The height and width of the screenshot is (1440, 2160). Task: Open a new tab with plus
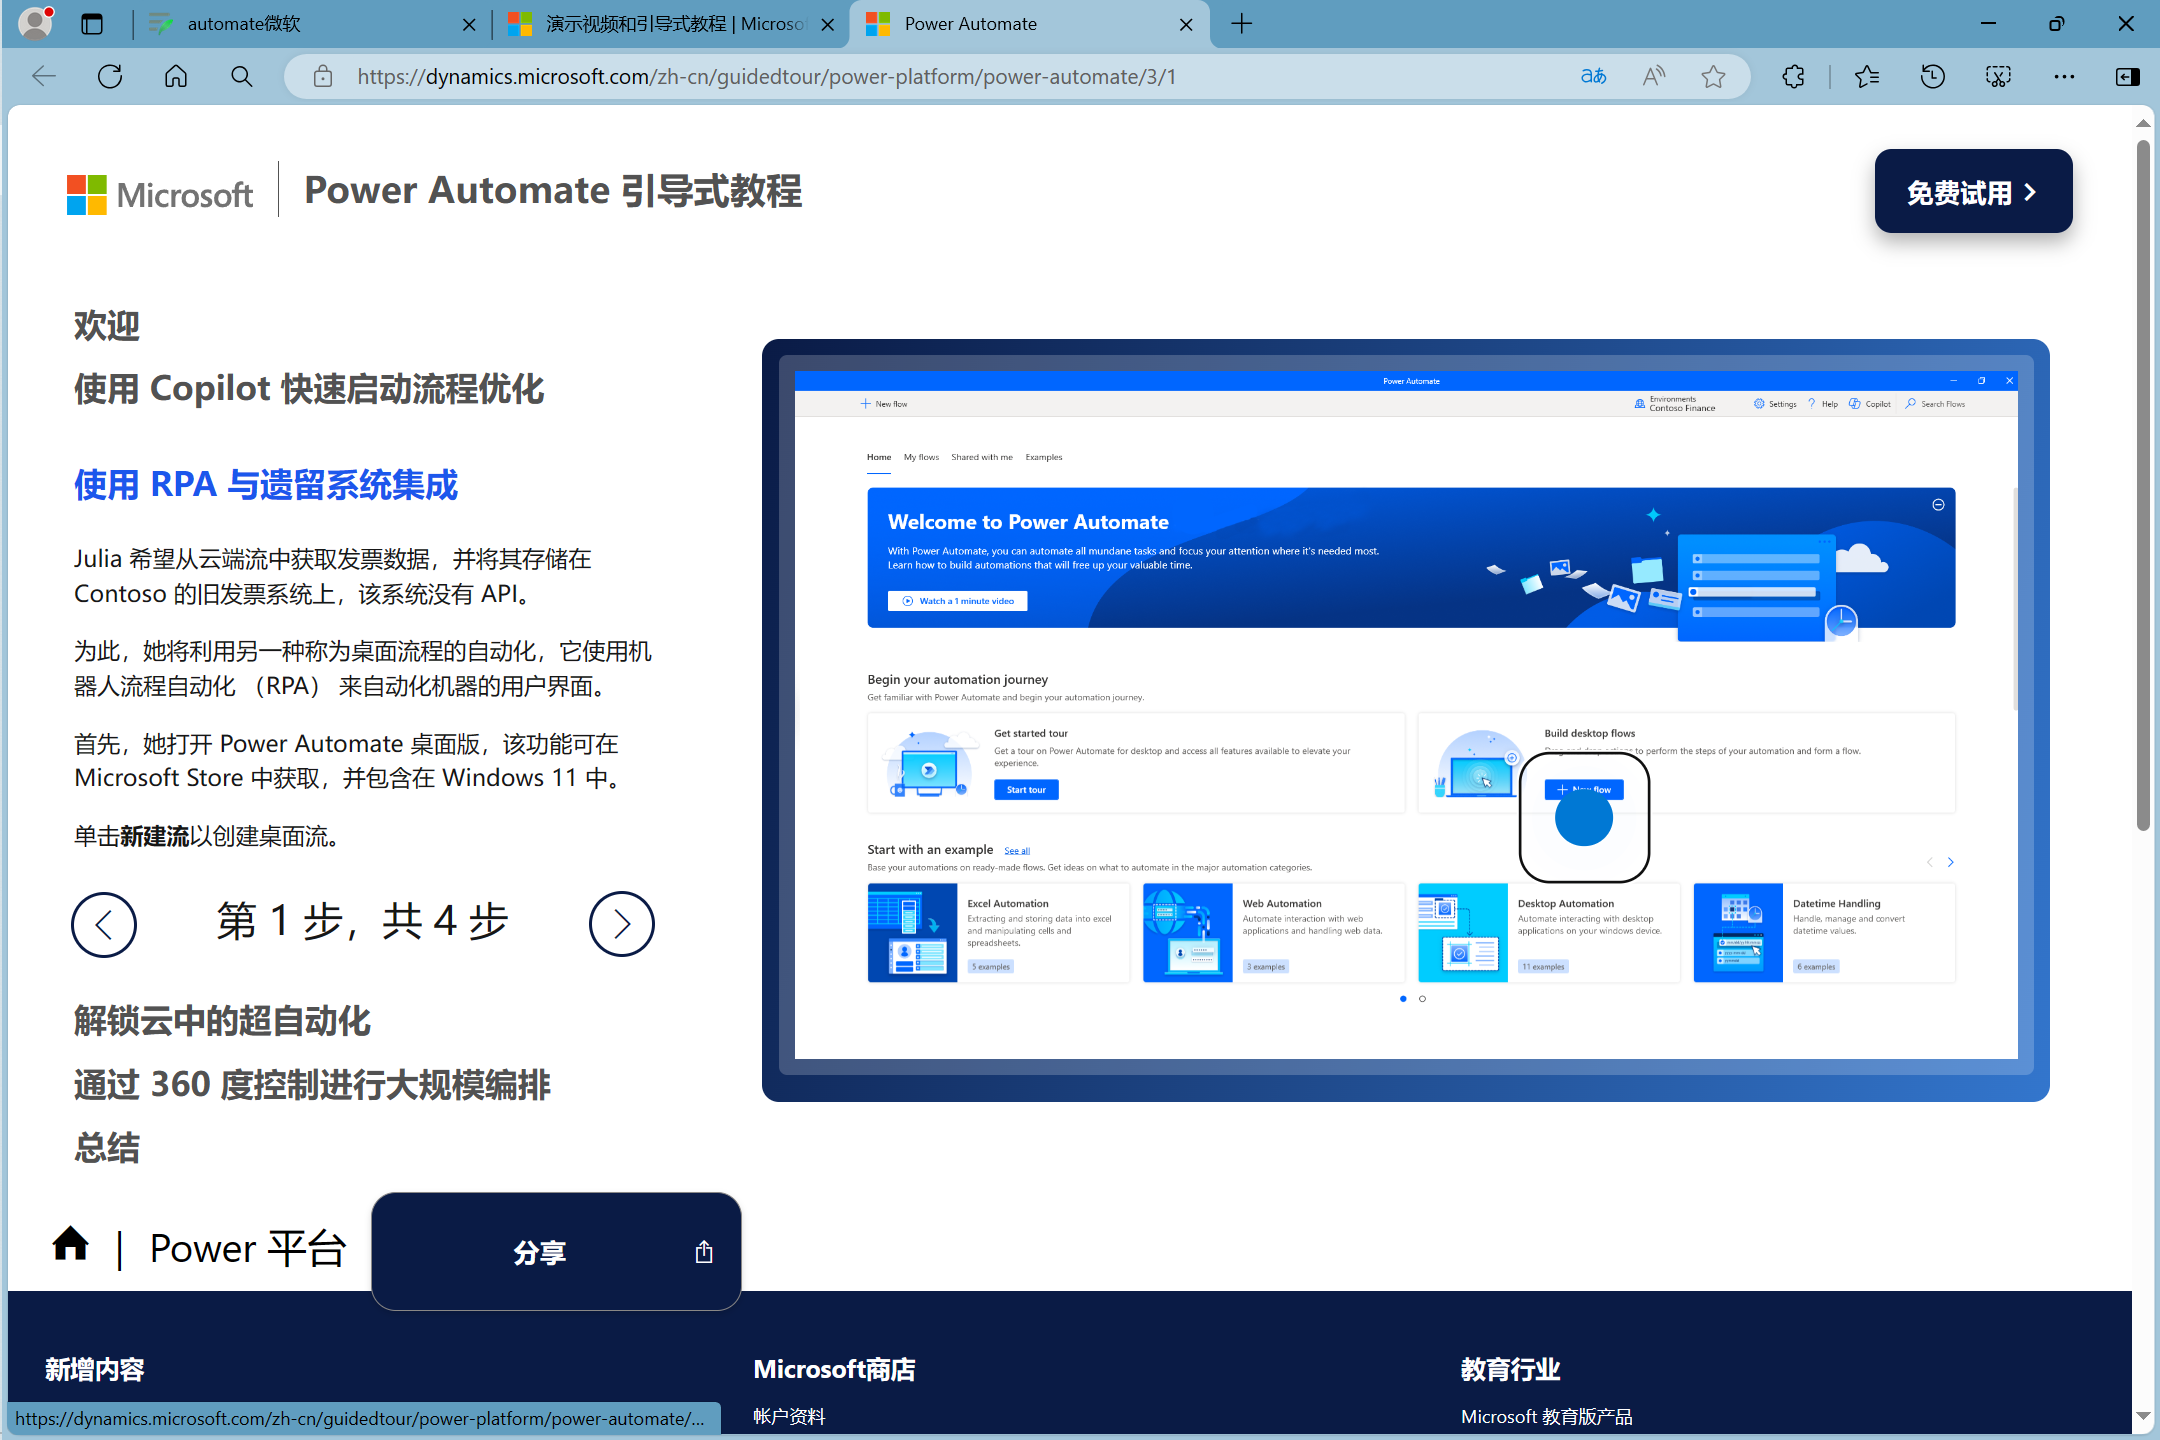click(1241, 24)
